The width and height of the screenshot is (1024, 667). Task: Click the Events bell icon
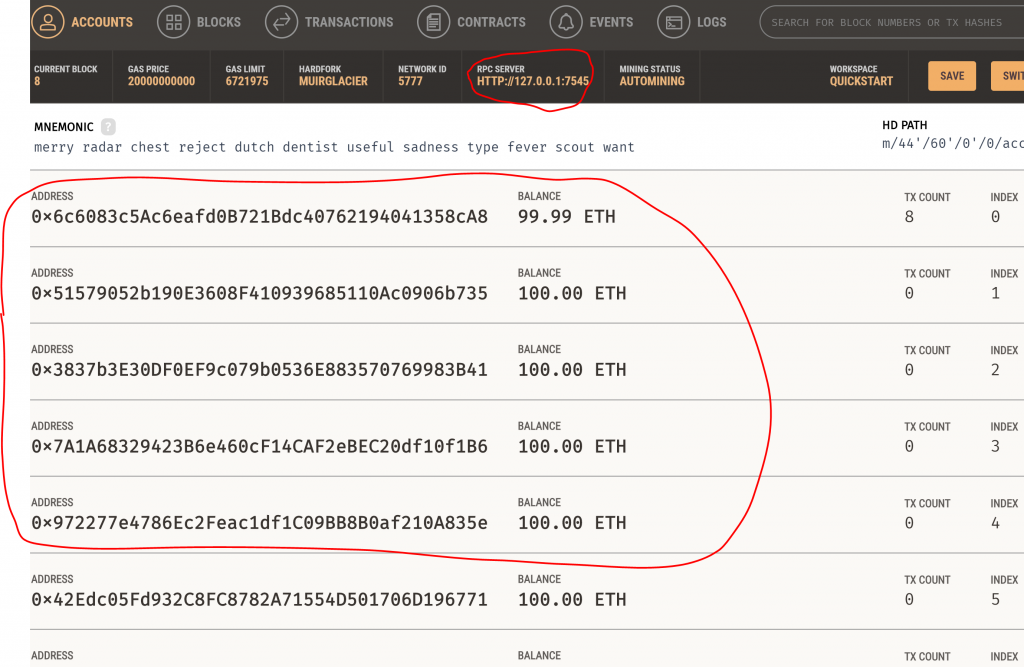[x=567, y=21]
